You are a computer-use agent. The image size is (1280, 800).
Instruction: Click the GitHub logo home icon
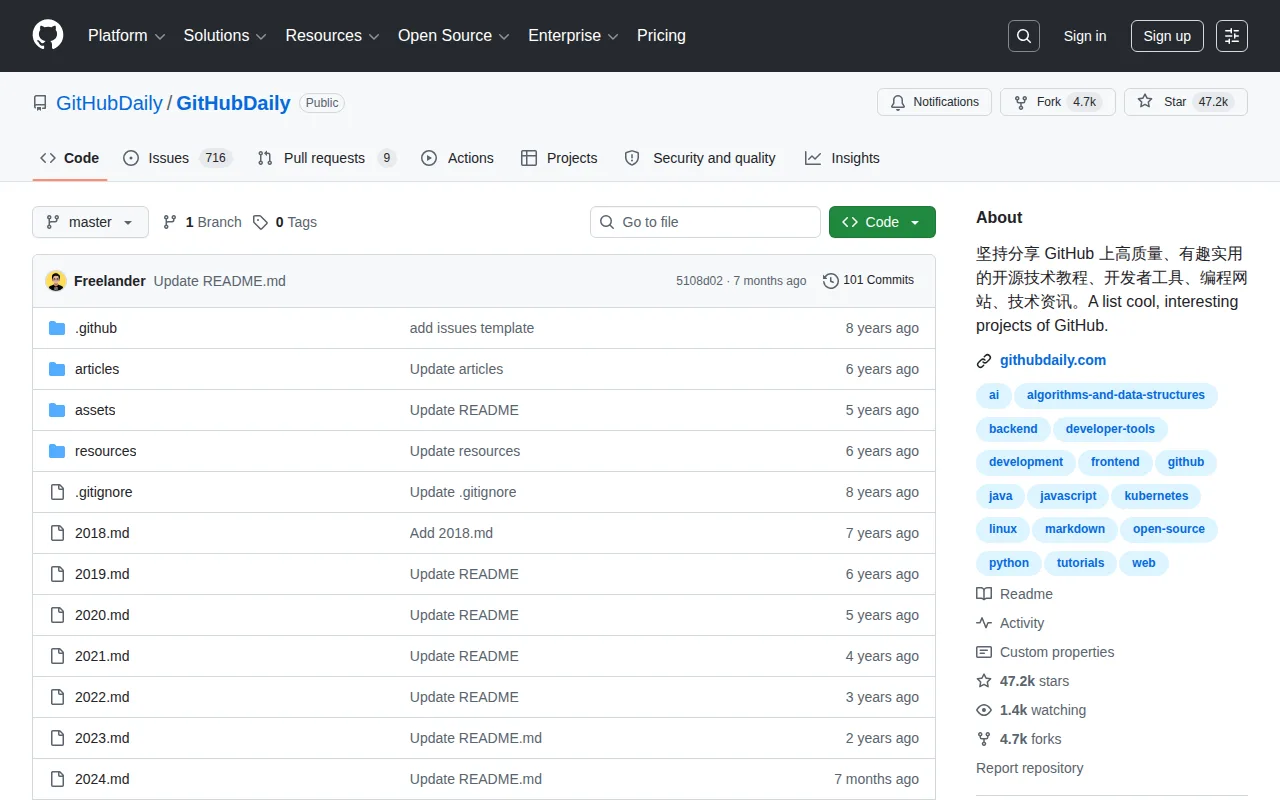[48, 35]
